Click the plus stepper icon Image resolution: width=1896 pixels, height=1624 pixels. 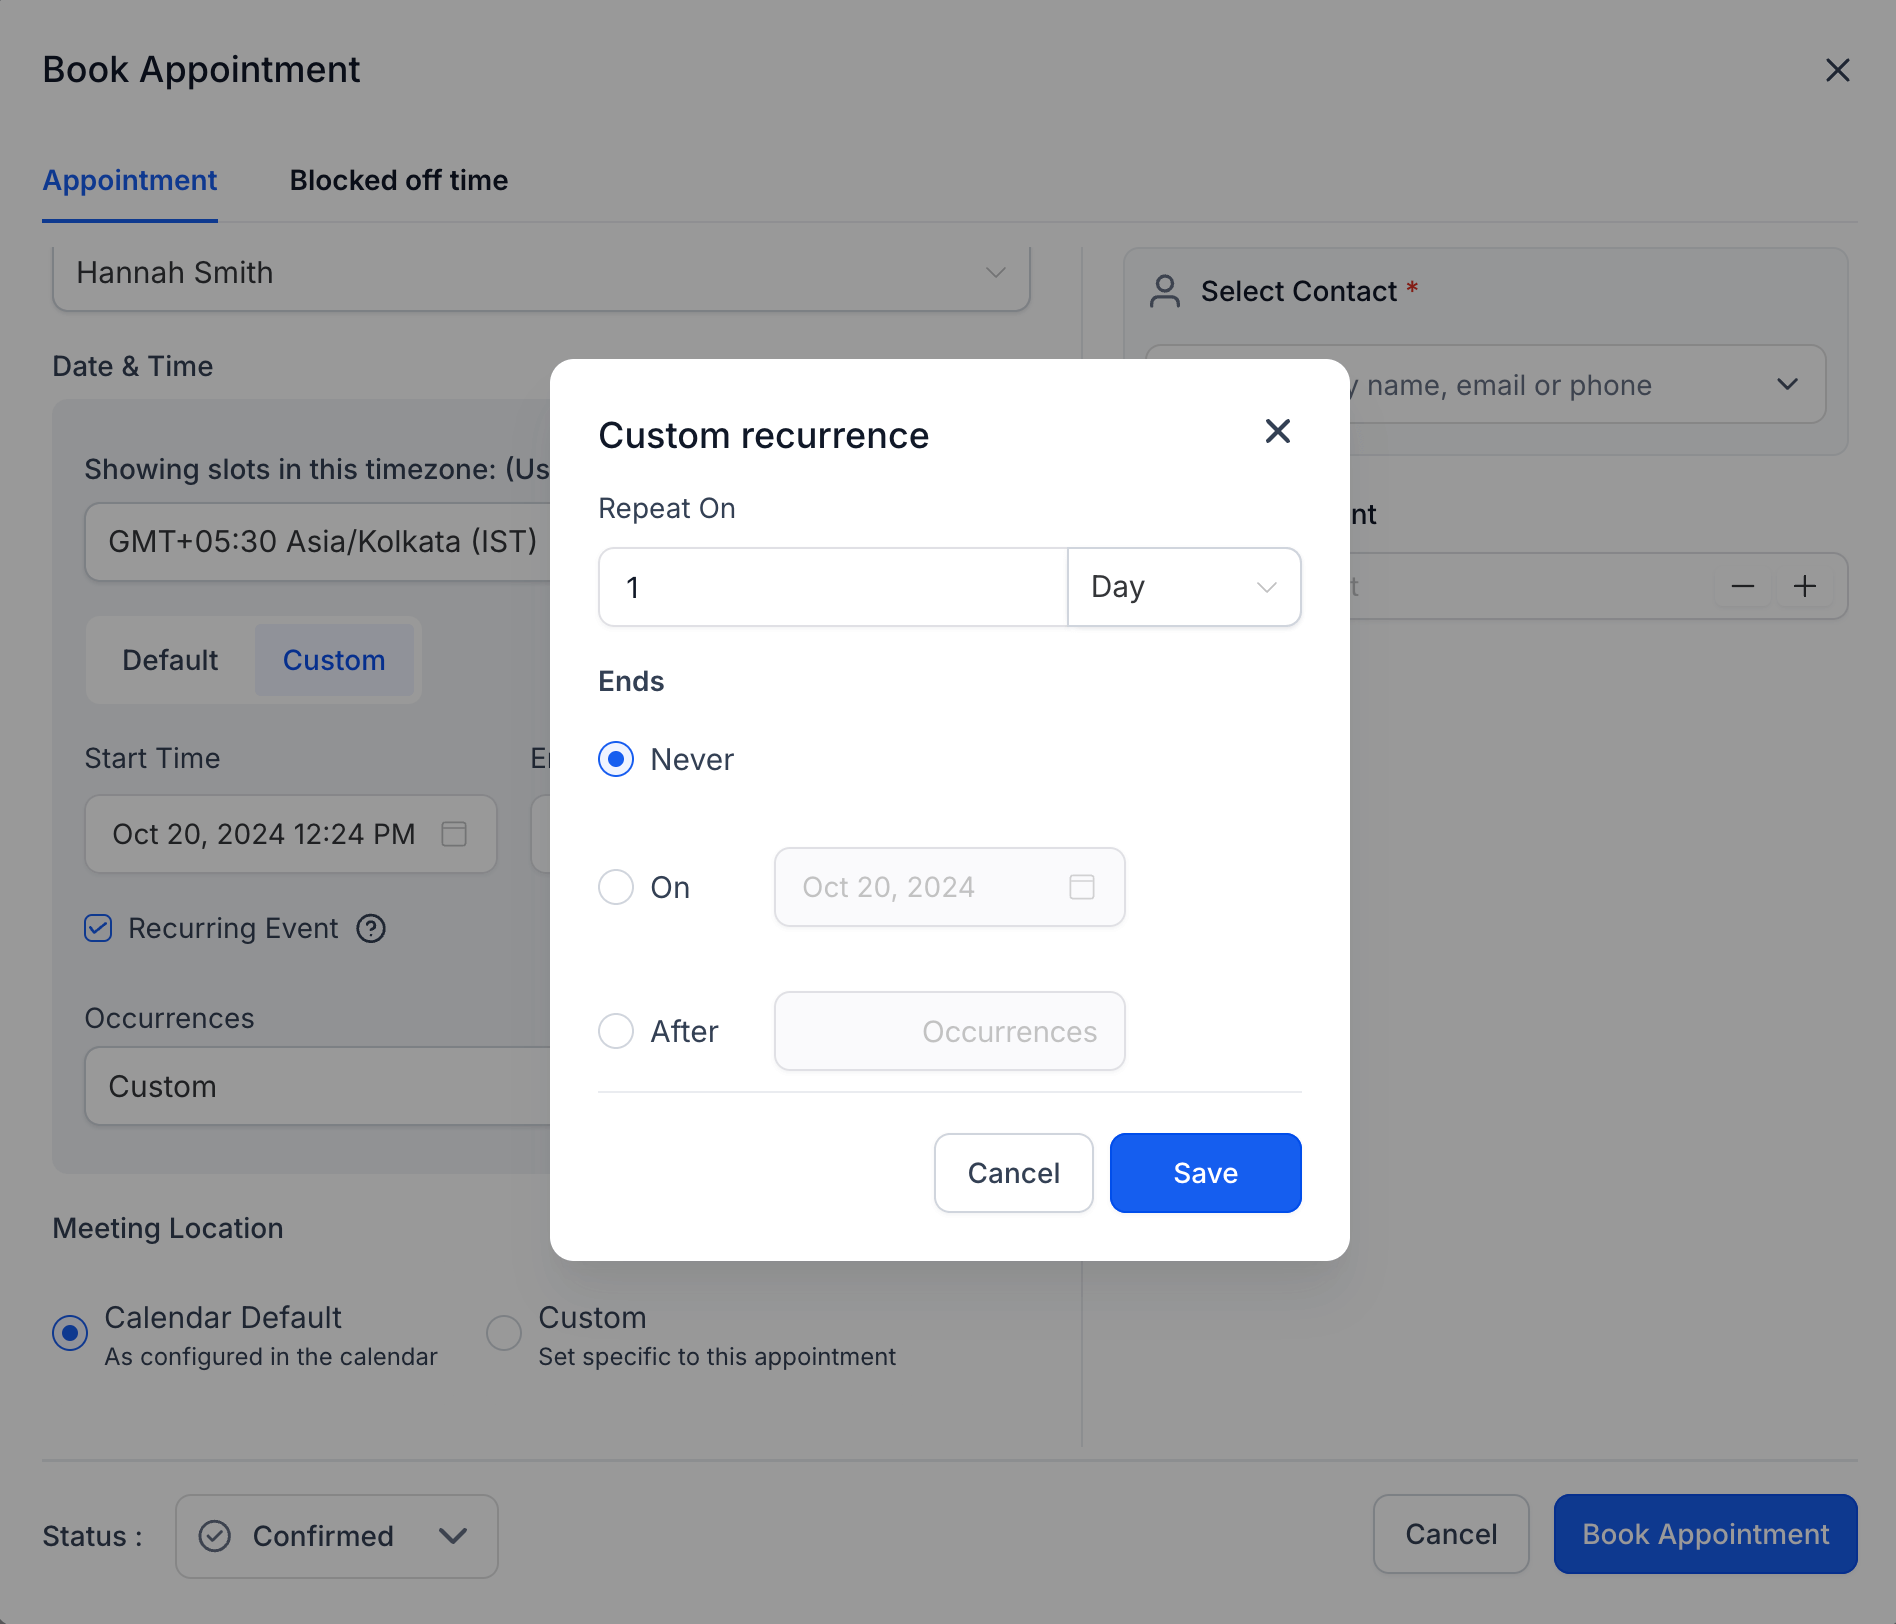coord(1804,586)
